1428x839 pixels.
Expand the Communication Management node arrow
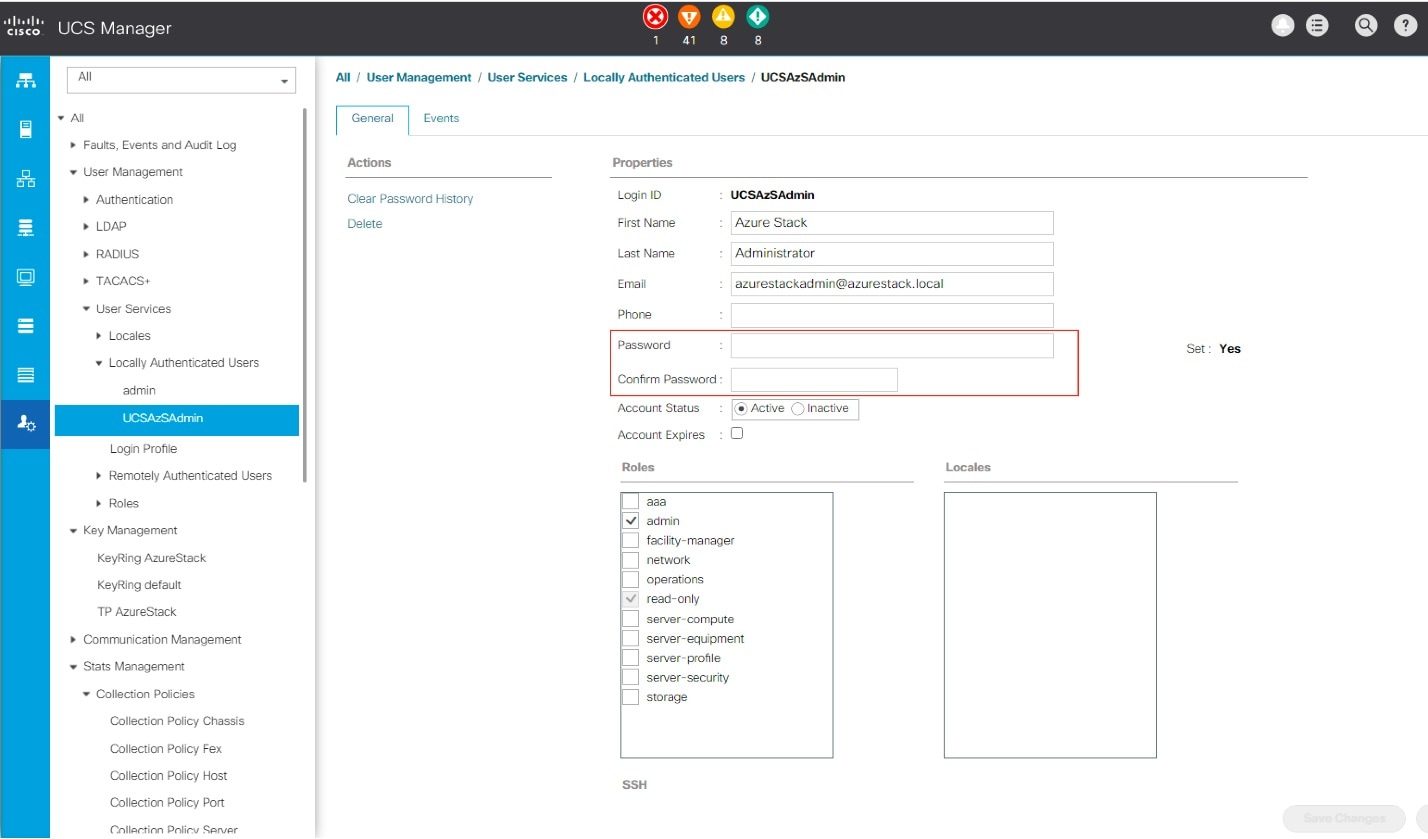pyautogui.click(x=73, y=640)
